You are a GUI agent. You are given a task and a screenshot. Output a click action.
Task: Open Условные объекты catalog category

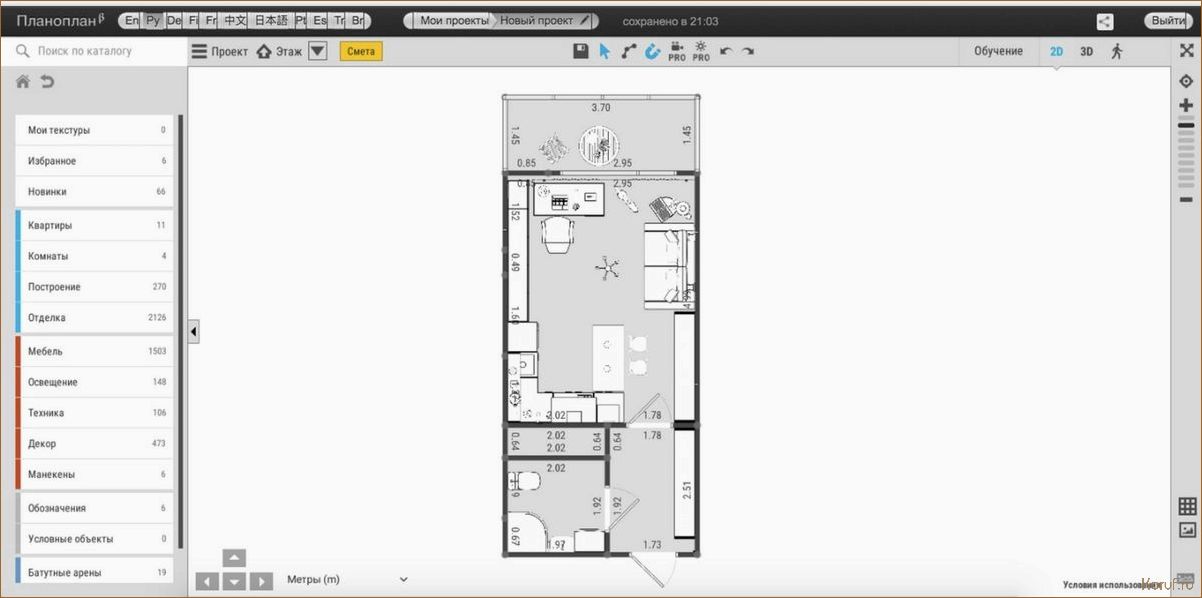(x=95, y=539)
